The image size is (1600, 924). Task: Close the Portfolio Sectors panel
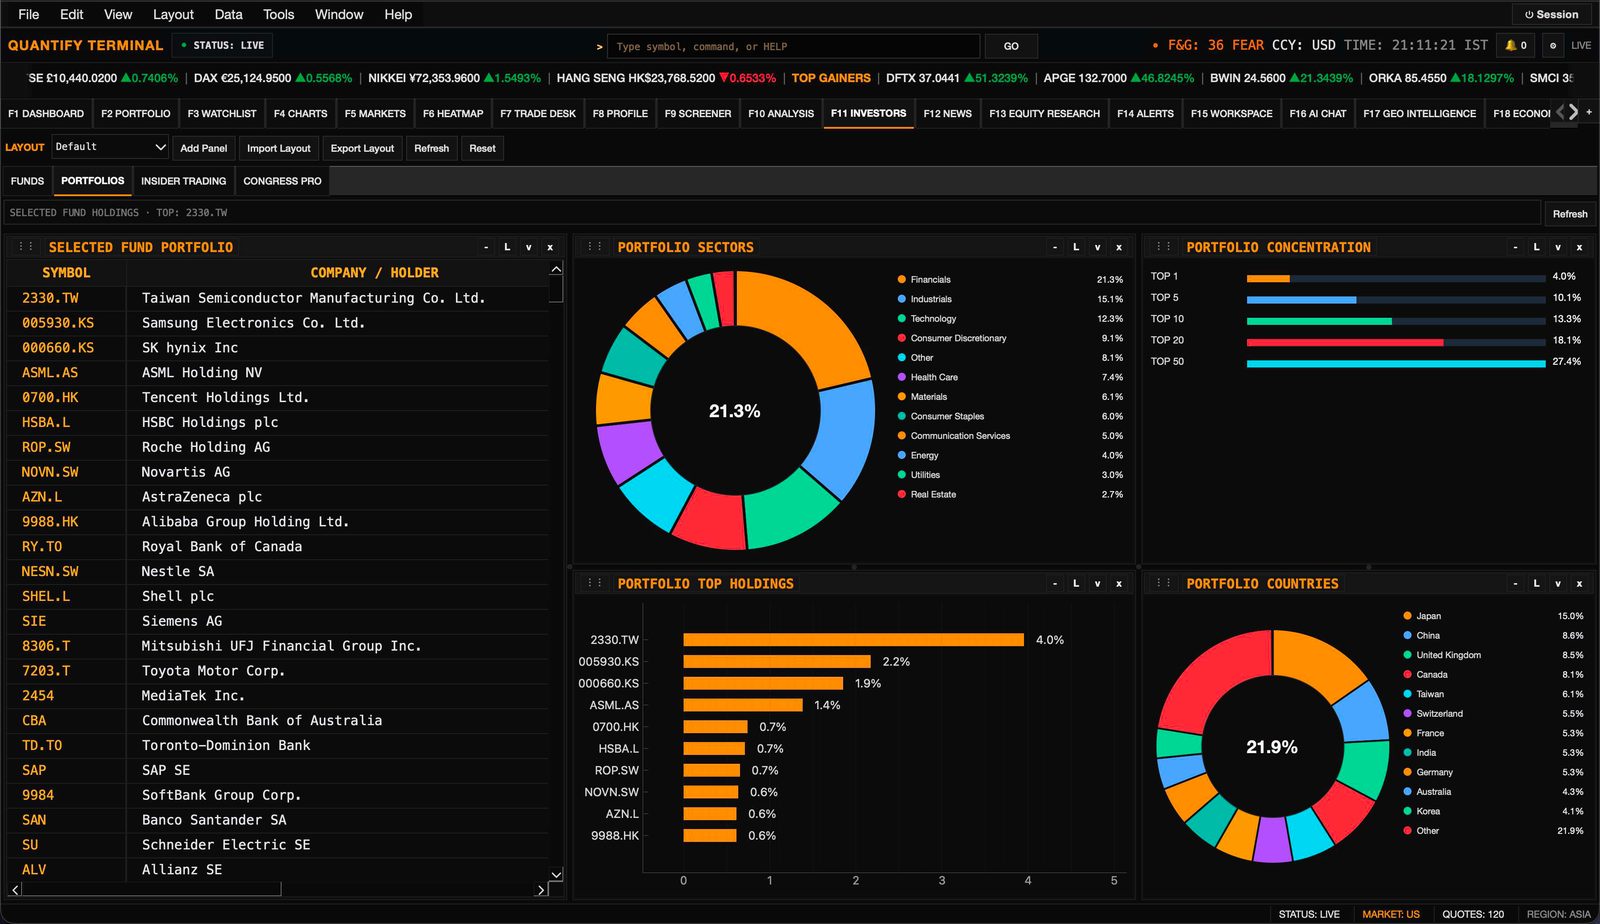coord(1119,247)
